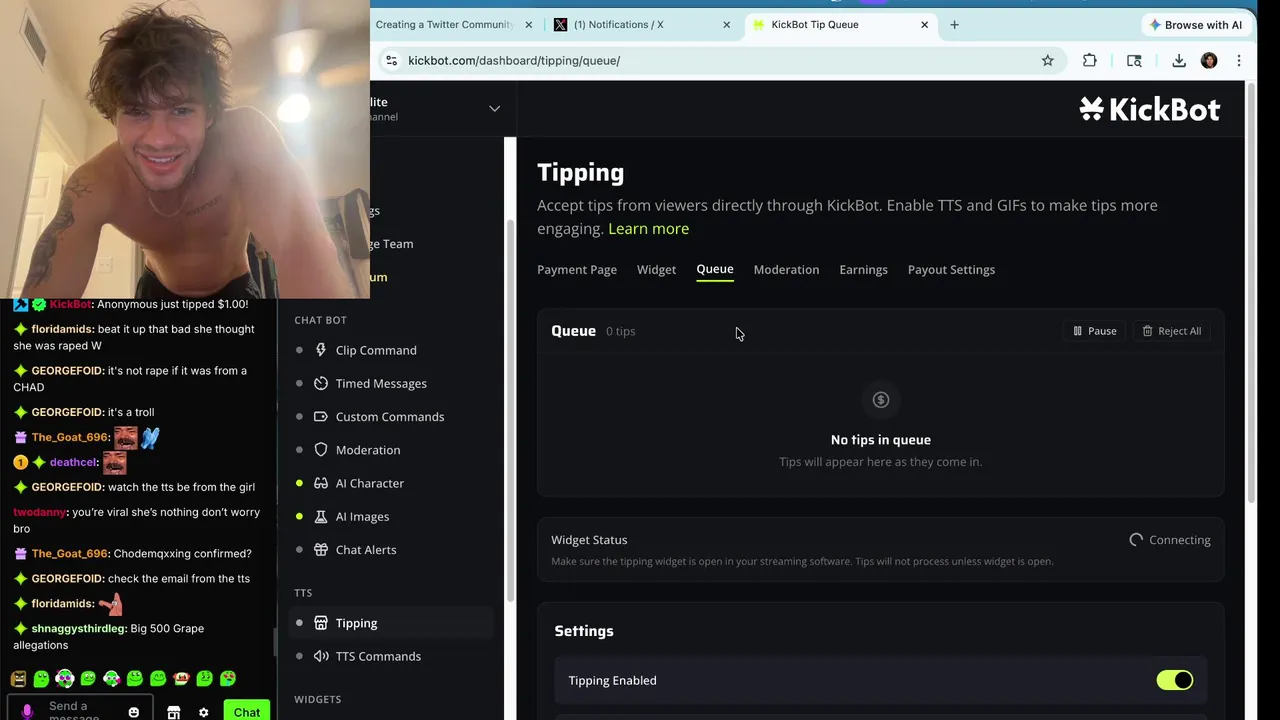Click the Connecting widget status indicator
The height and width of the screenshot is (720, 1280).
click(1169, 540)
